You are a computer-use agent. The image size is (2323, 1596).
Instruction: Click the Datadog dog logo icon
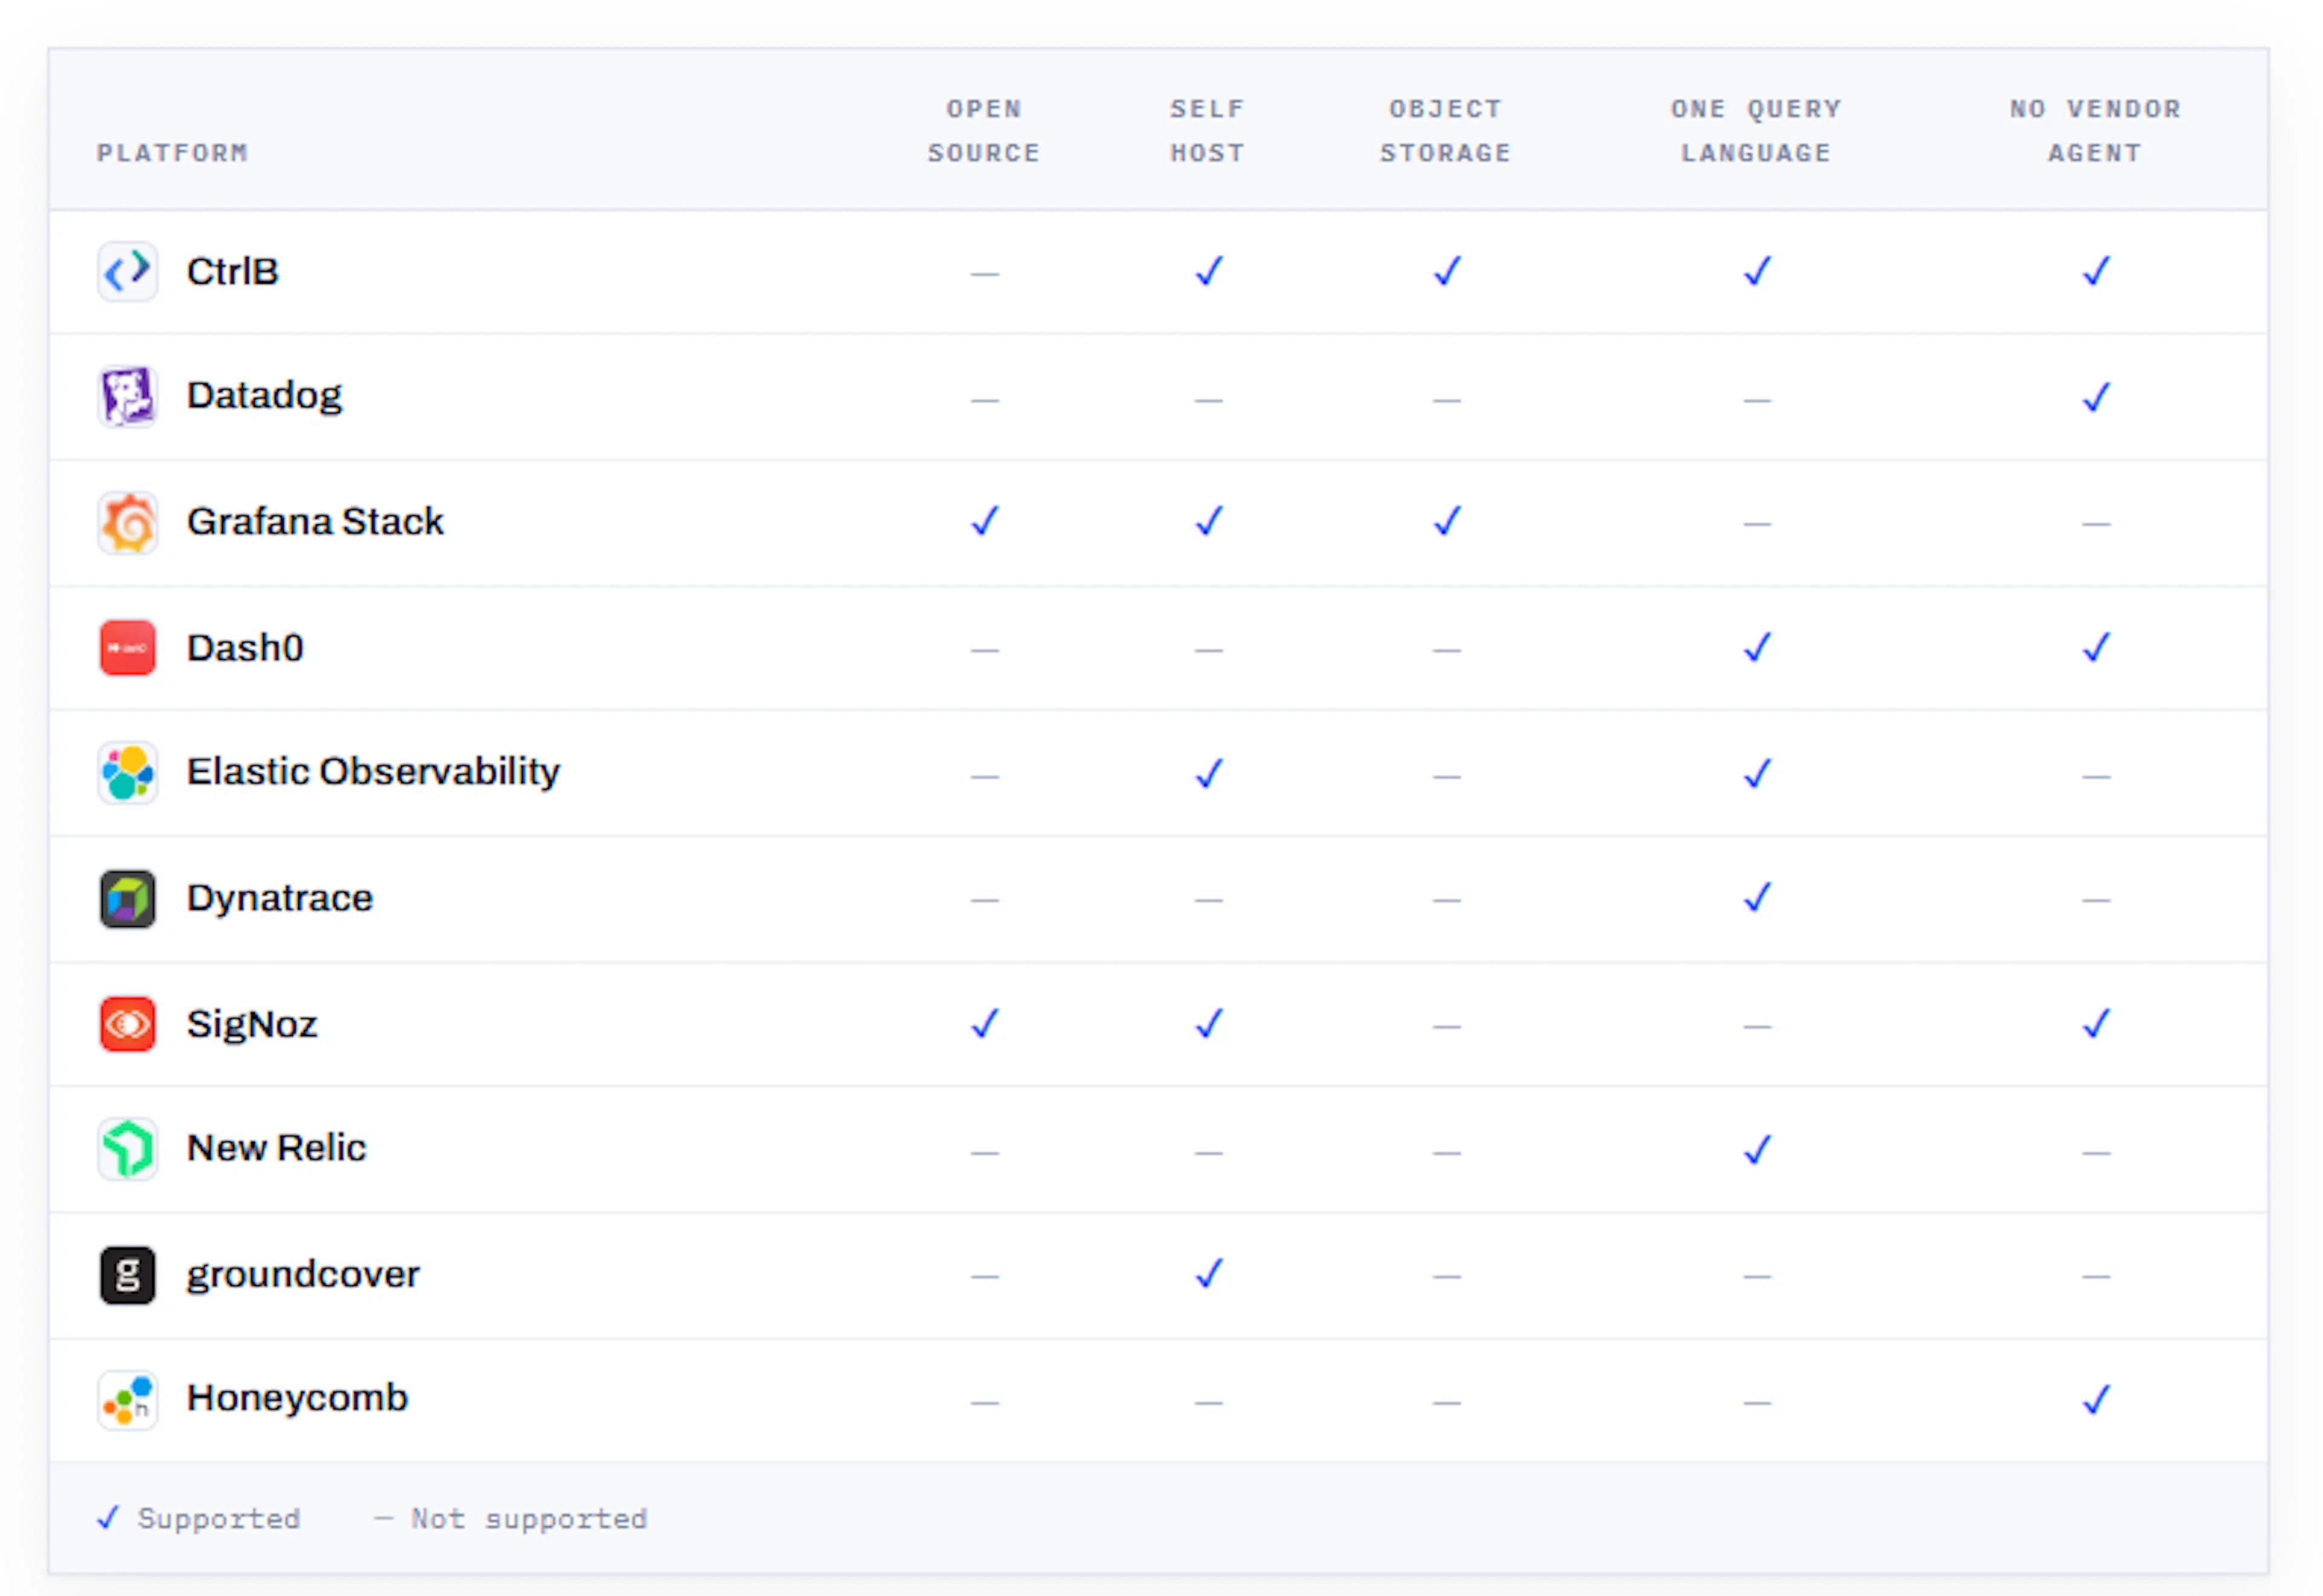tap(127, 397)
